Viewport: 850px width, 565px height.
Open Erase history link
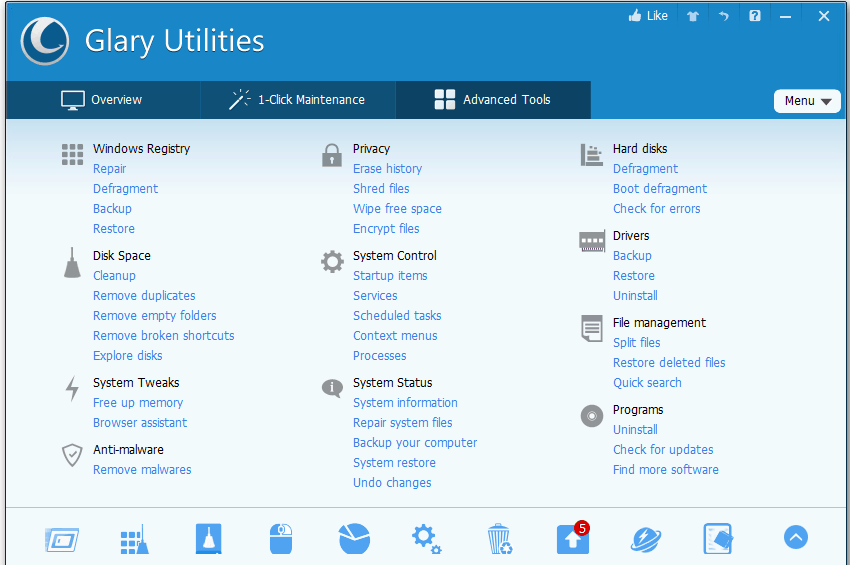[x=388, y=169]
